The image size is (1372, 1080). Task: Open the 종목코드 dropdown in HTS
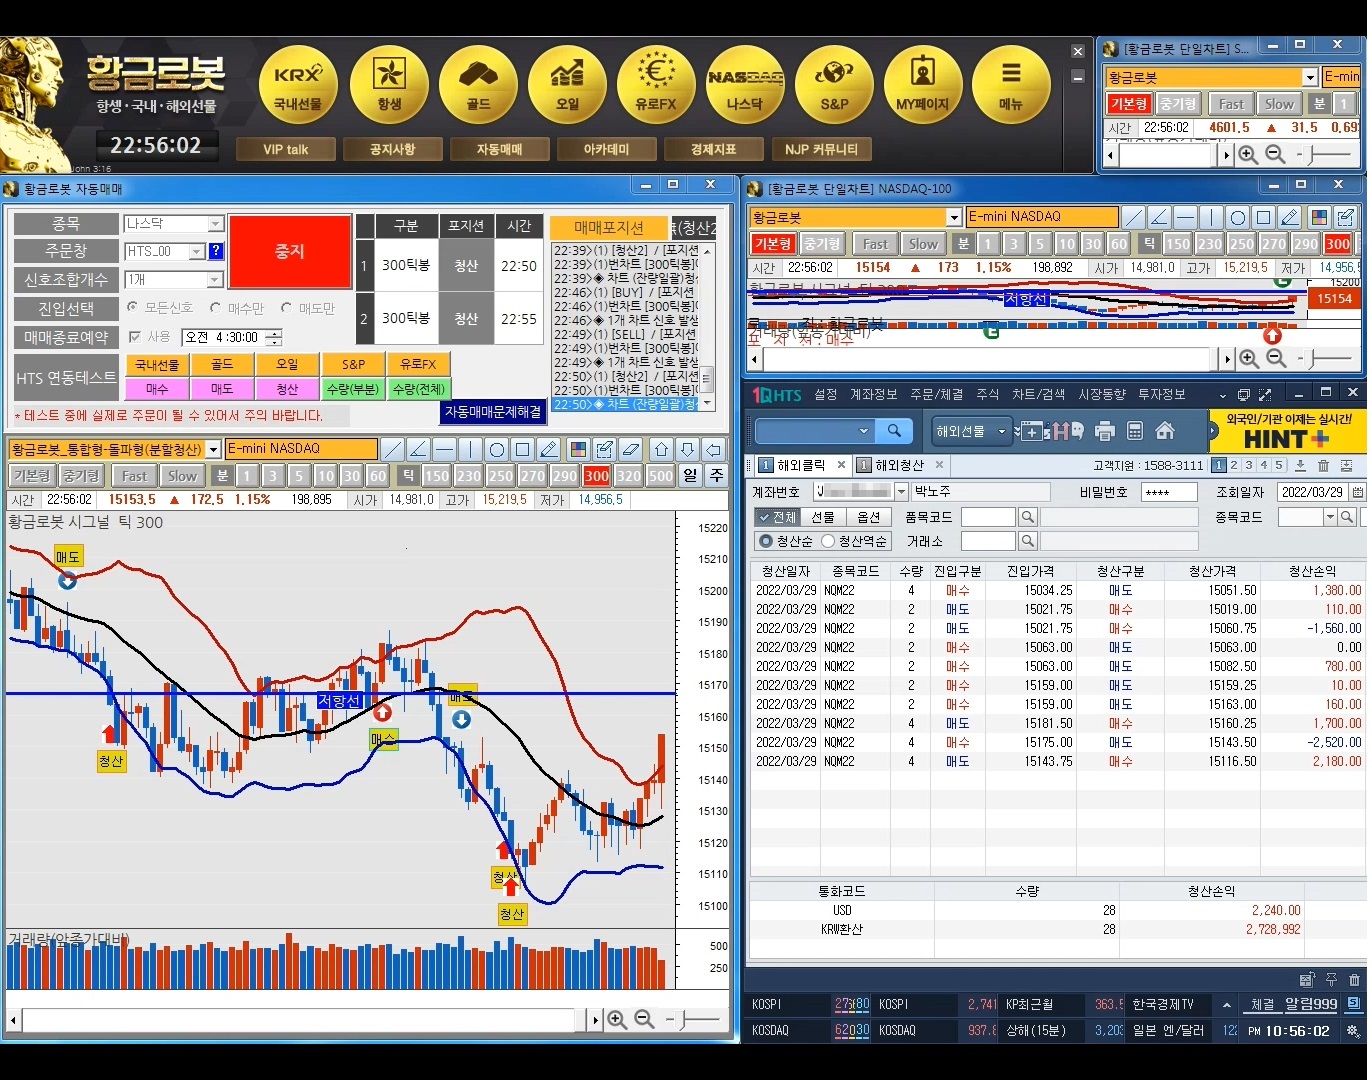click(x=1330, y=517)
